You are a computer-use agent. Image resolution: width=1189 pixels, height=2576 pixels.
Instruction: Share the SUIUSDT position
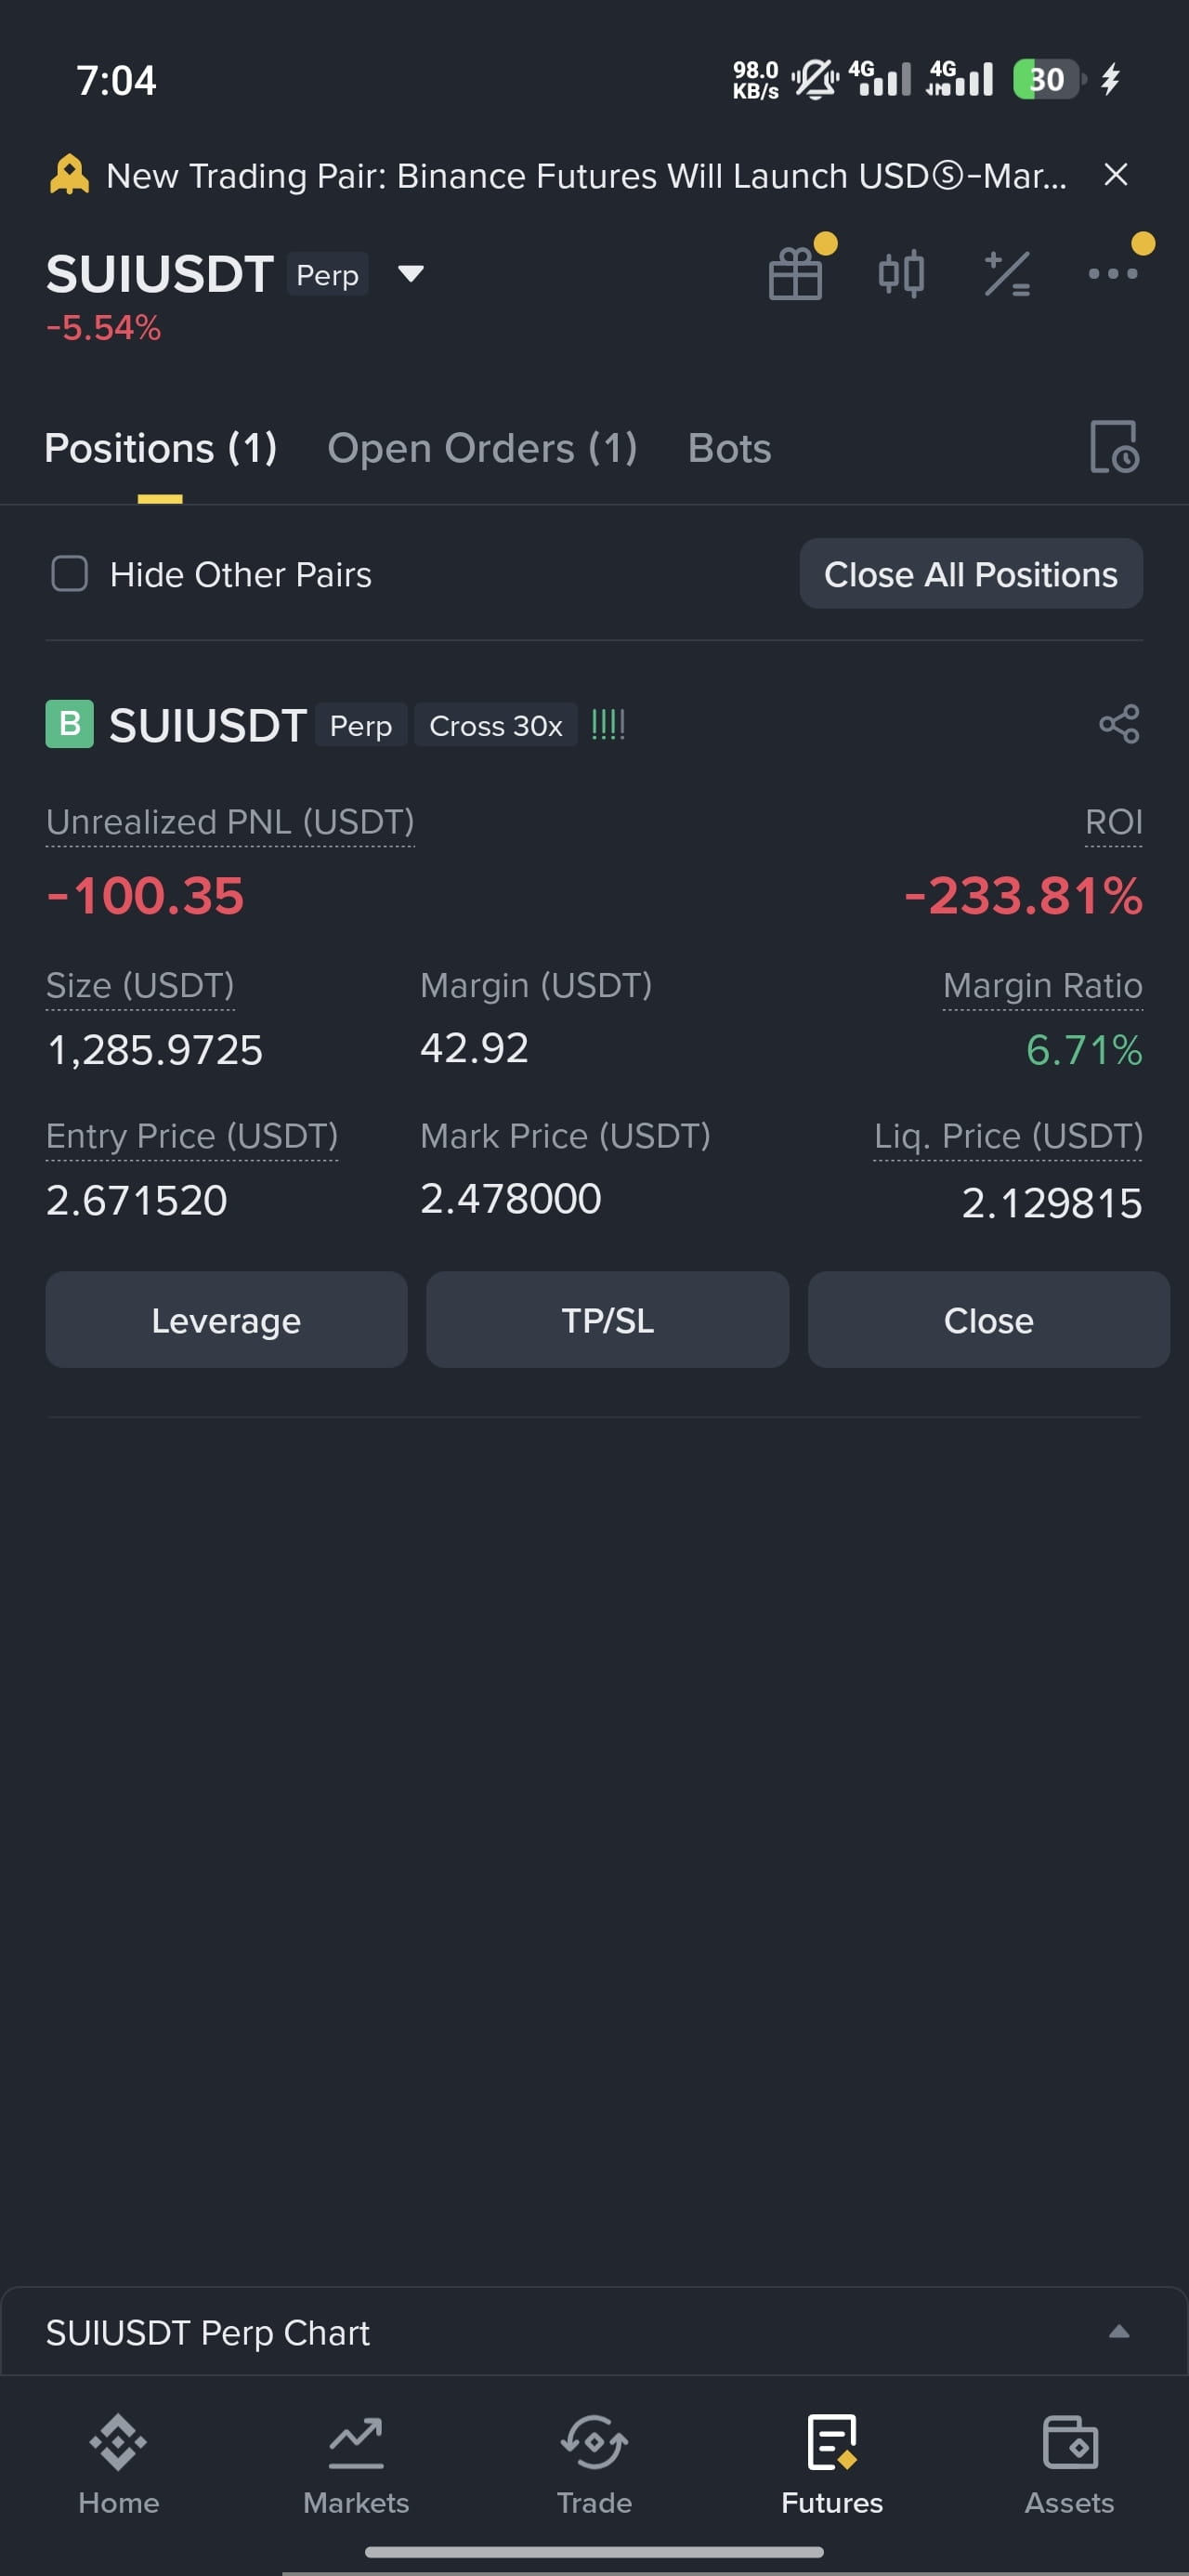[x=1119, y=724]
